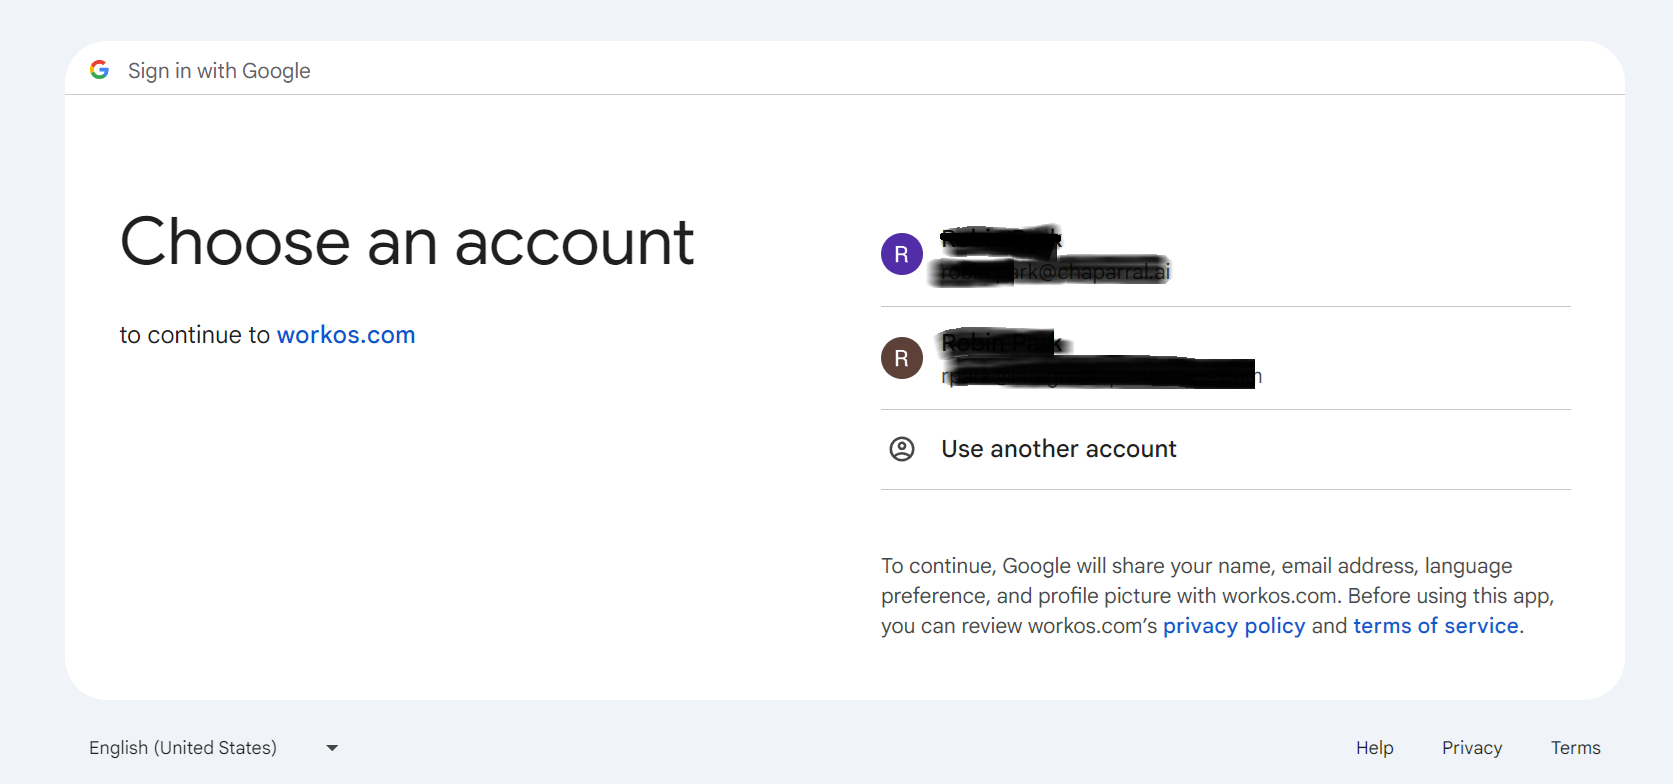Open the Terms footer link
The height and width of the screenshot is (784, 1673).
pyautogui.click(x=1575, y=748)
